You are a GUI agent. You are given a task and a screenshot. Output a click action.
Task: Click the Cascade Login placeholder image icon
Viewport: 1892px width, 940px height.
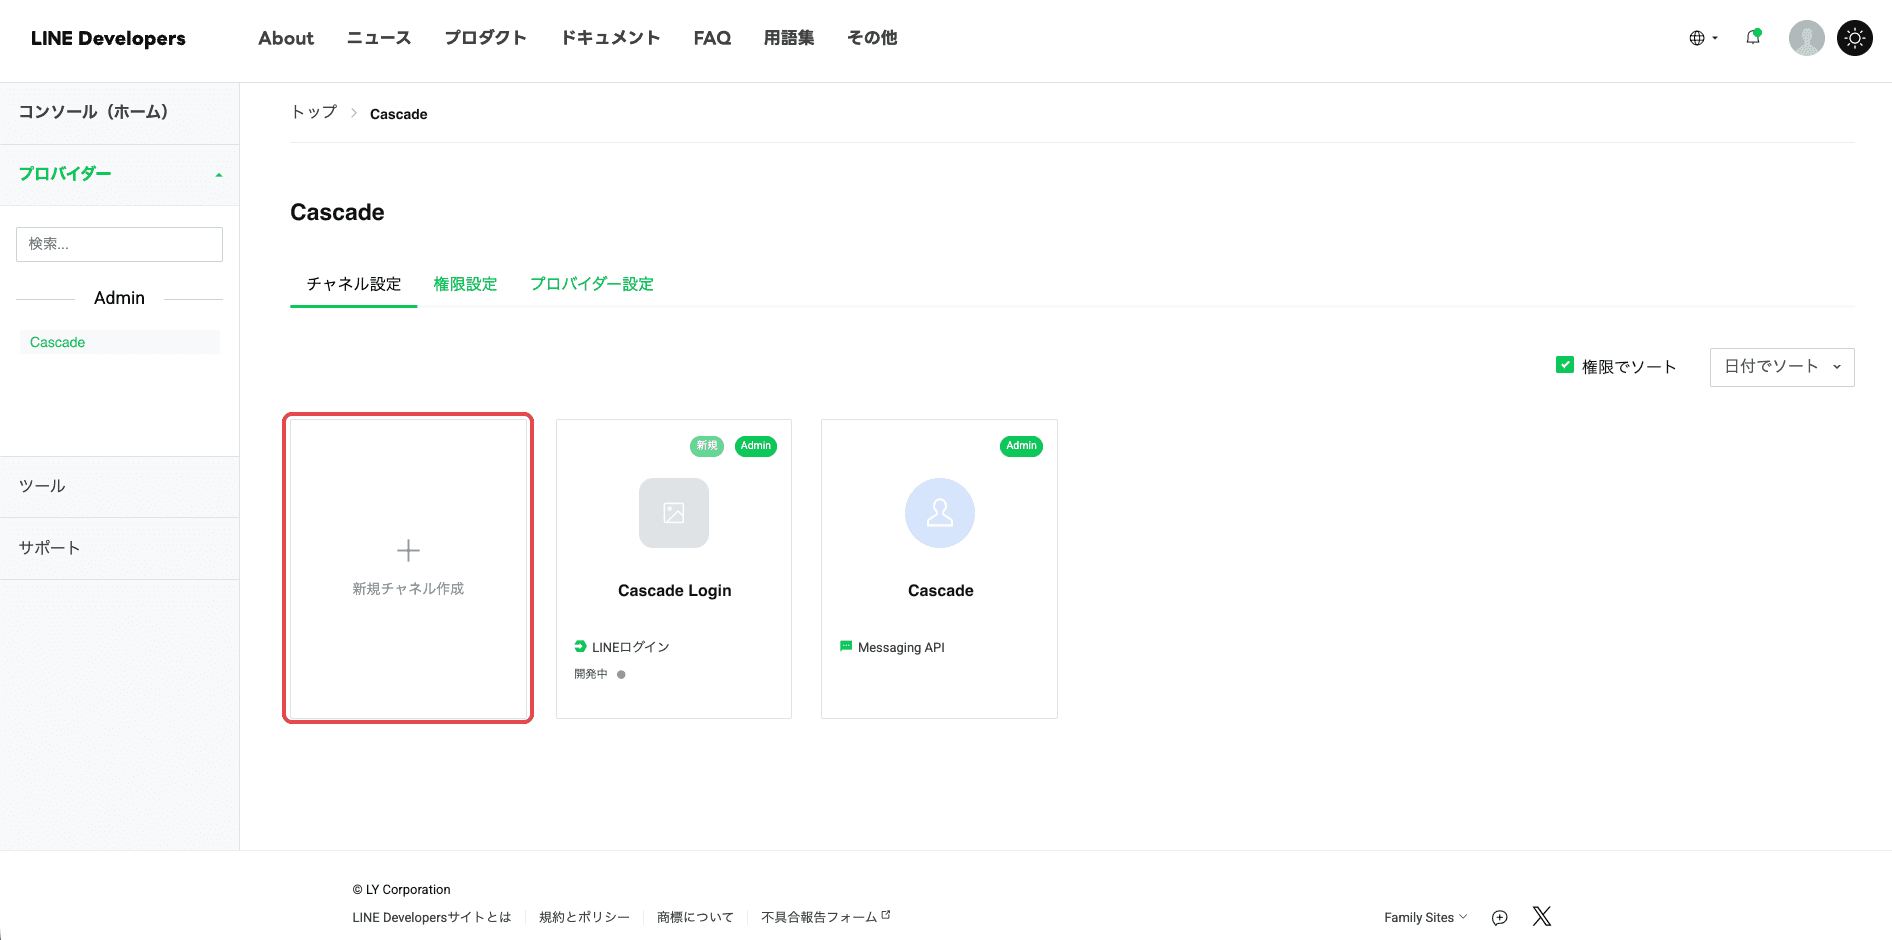coord(674,513)
